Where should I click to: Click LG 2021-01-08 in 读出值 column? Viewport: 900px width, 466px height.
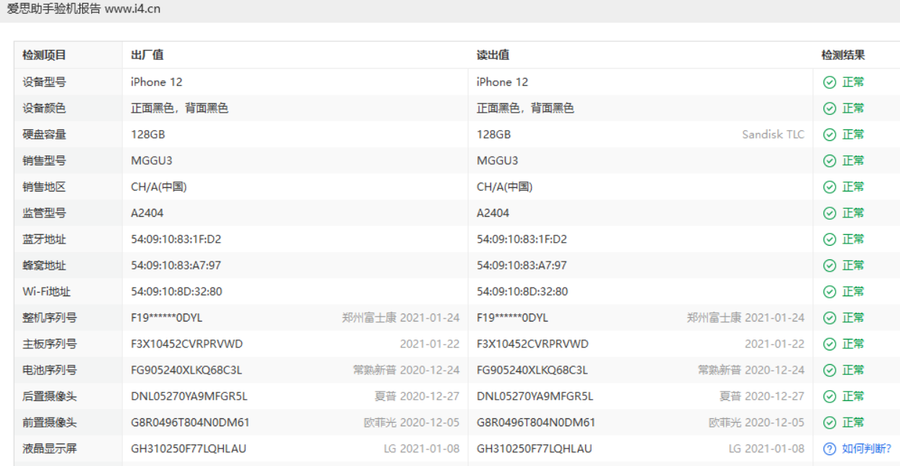pyautogui.click(x=767, y=449)
